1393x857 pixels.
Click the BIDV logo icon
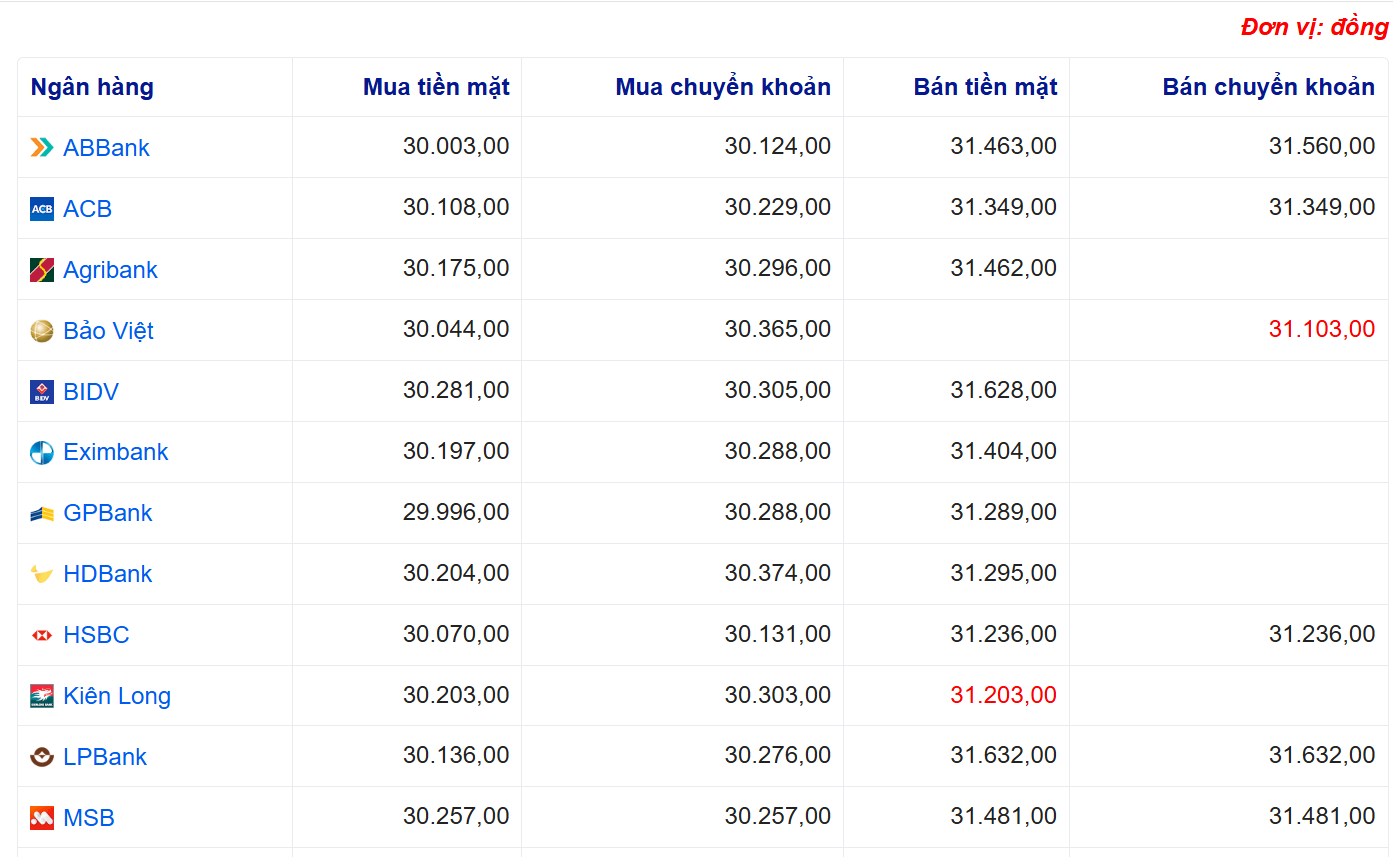point(42,392)
